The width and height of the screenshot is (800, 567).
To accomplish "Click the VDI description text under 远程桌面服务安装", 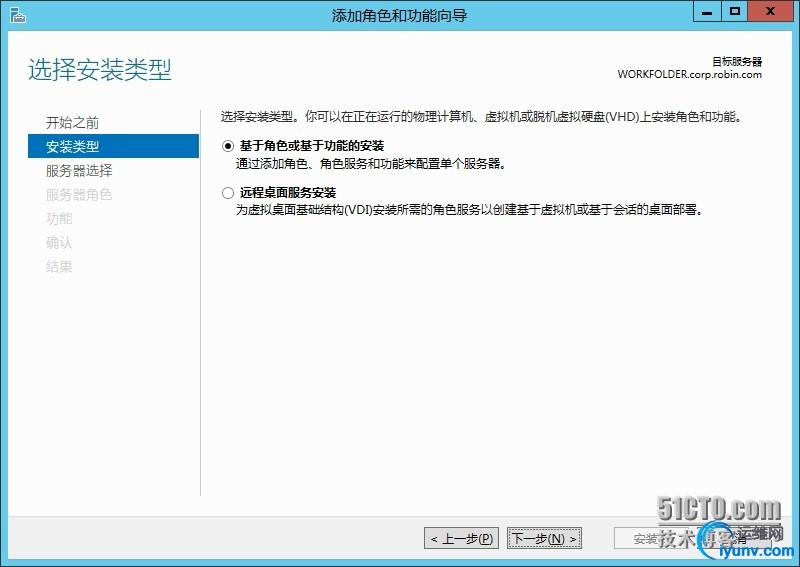I will (469, 210).
